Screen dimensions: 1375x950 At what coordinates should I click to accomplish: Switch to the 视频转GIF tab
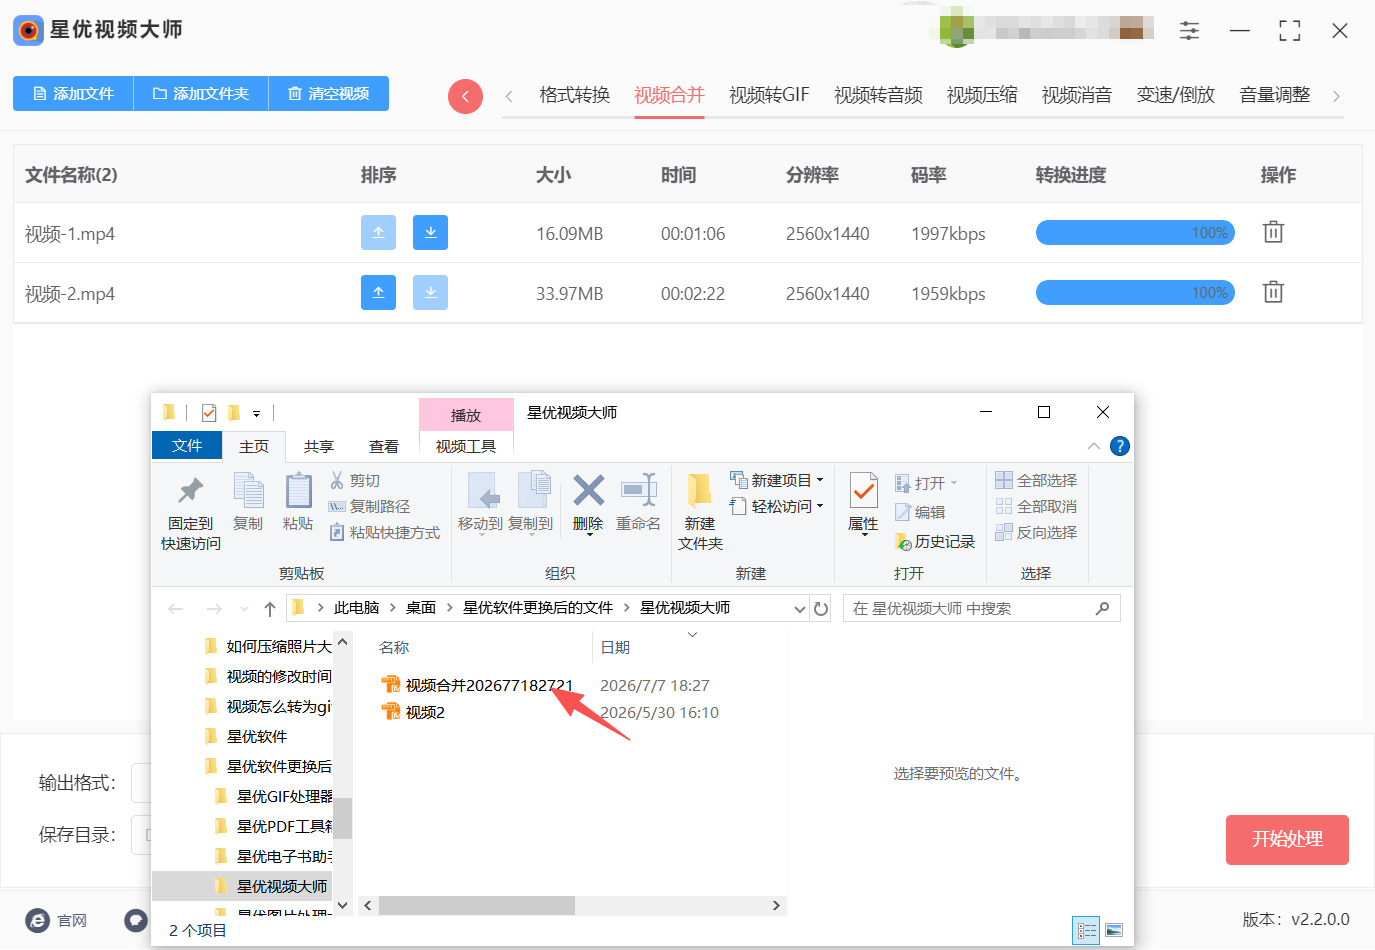click(769, 95)
